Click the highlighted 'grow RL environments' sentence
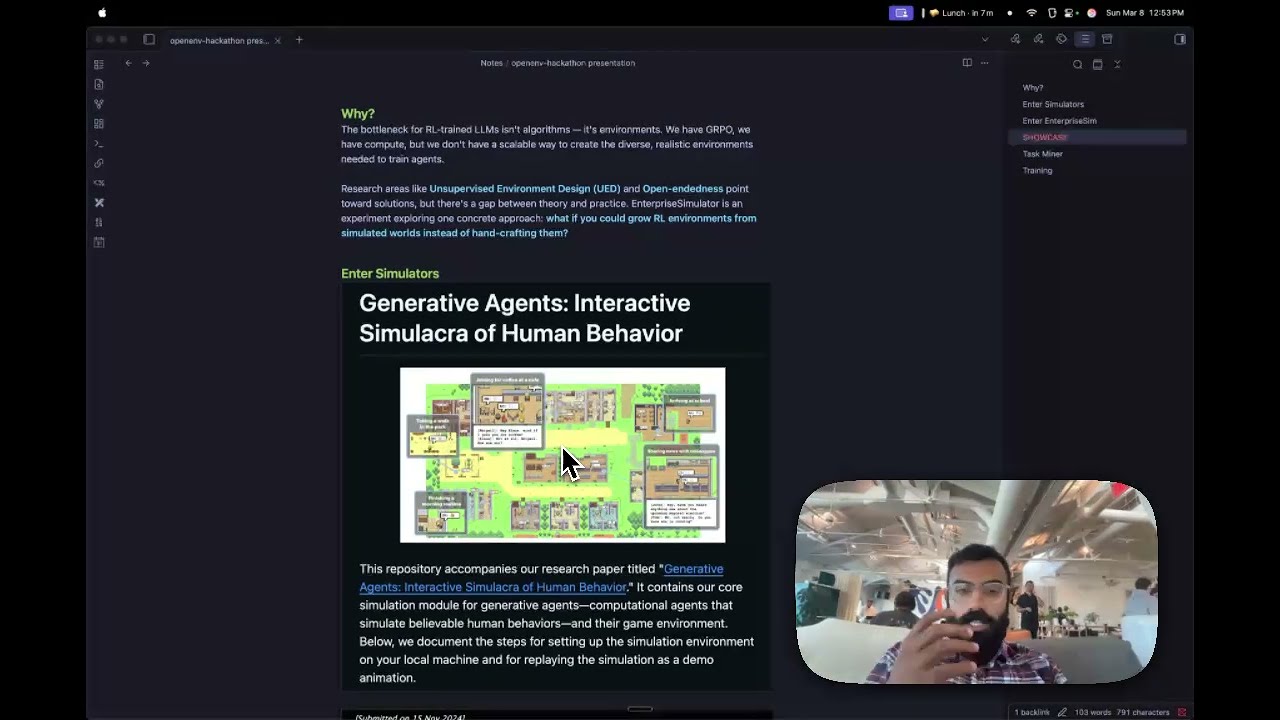Screen dimensions: 1280x720 click(x=548, y=225)
